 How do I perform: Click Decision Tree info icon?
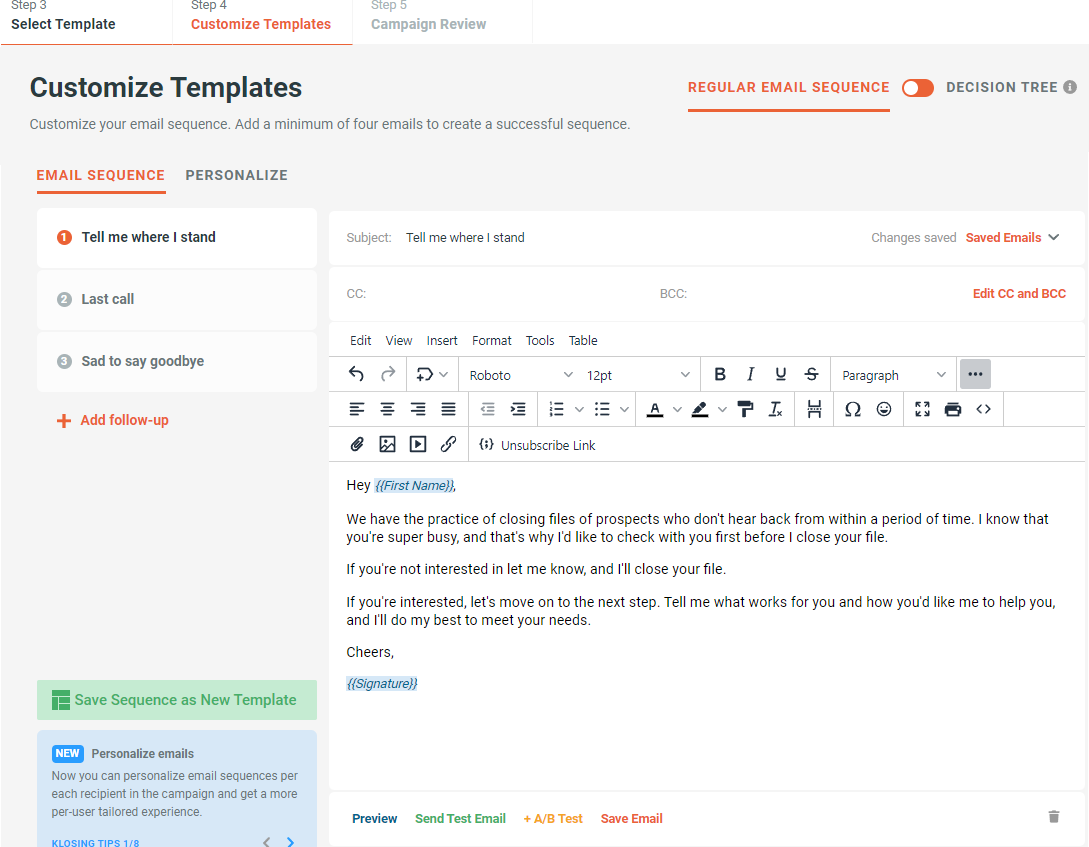[x=1070, y=87]
